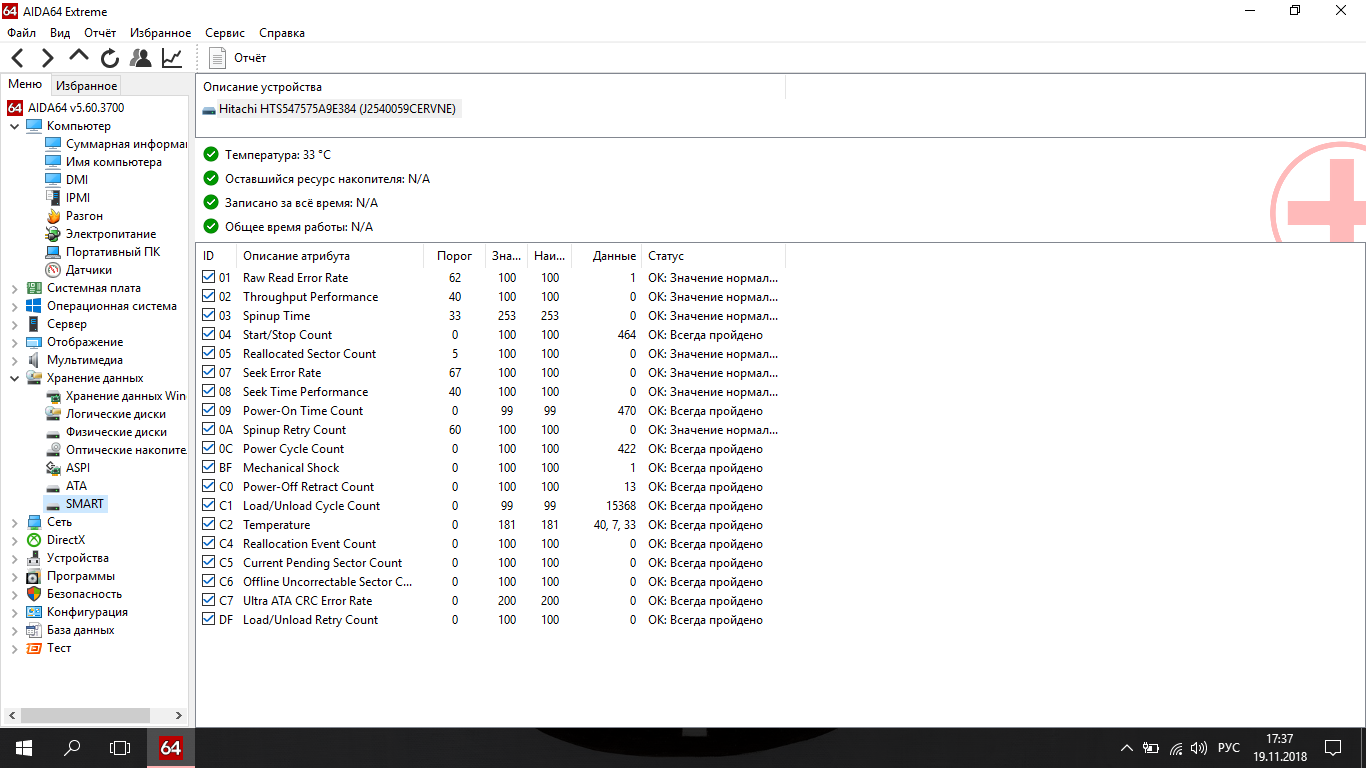Toggle Spinup Time attribute checkbox
Image resolution: width=1366 pixels, height=768 pixels.
point(208,315)
